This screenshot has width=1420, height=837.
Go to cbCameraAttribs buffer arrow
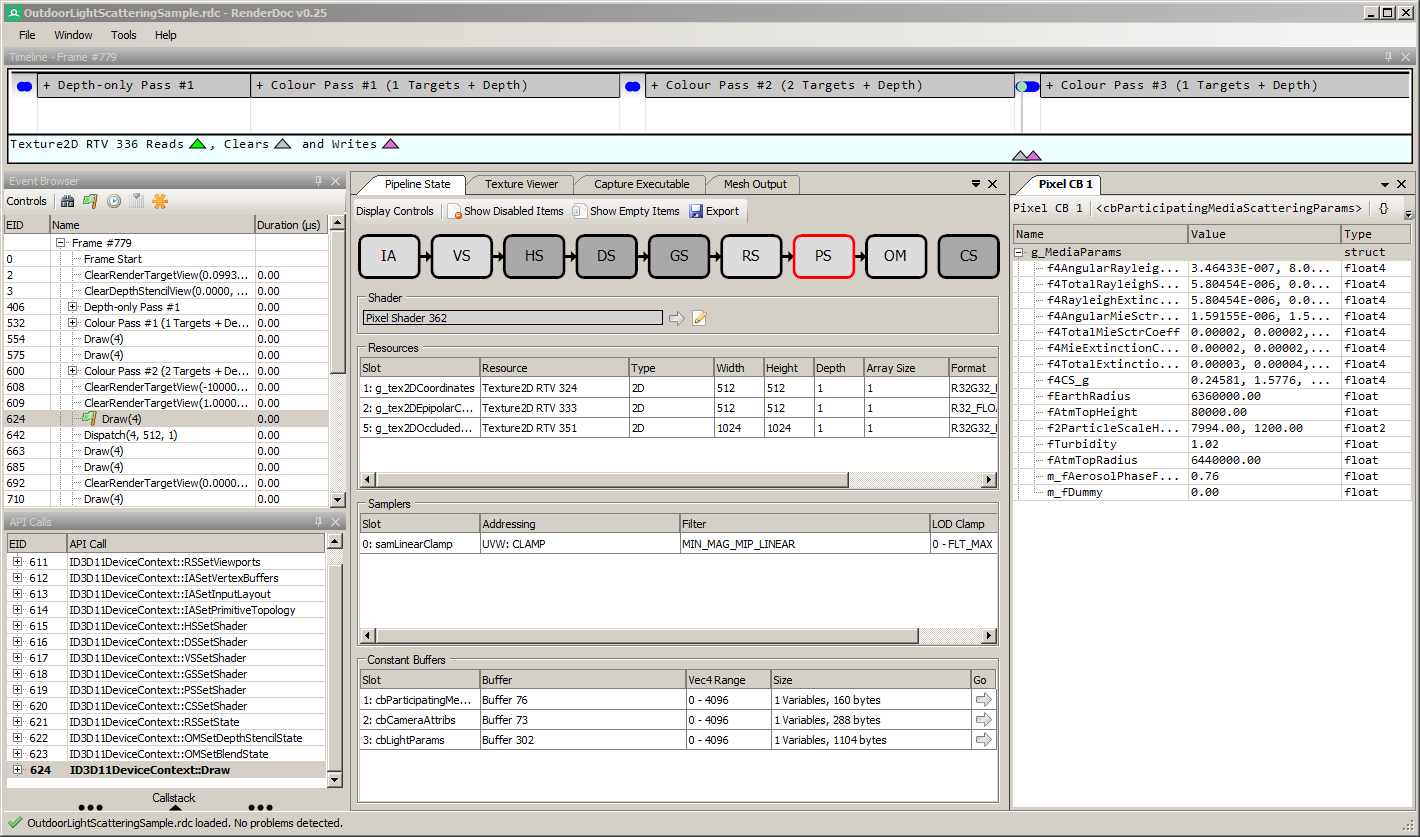tap(983, 720)
